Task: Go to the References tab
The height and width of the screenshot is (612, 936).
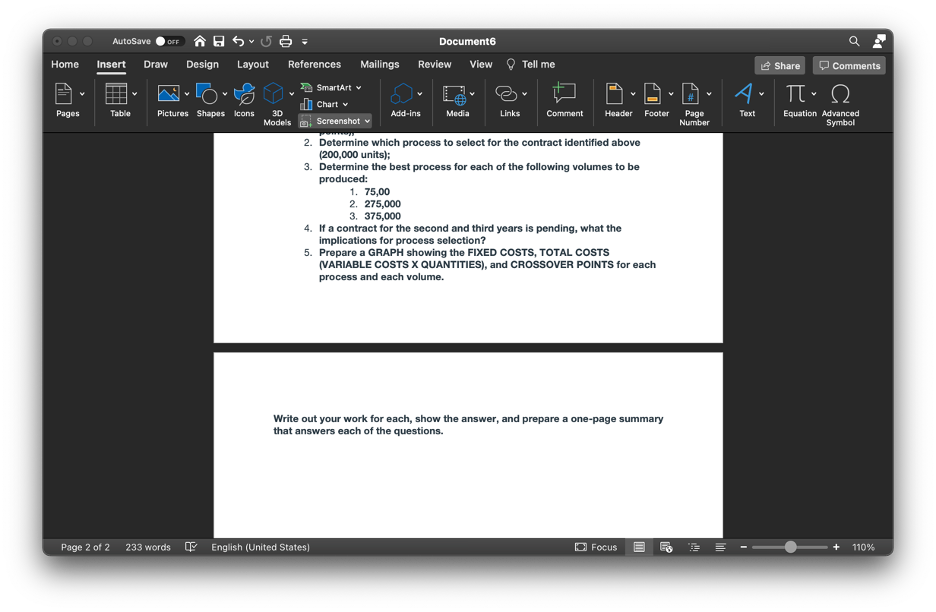Action: click(x=315, y=64)
